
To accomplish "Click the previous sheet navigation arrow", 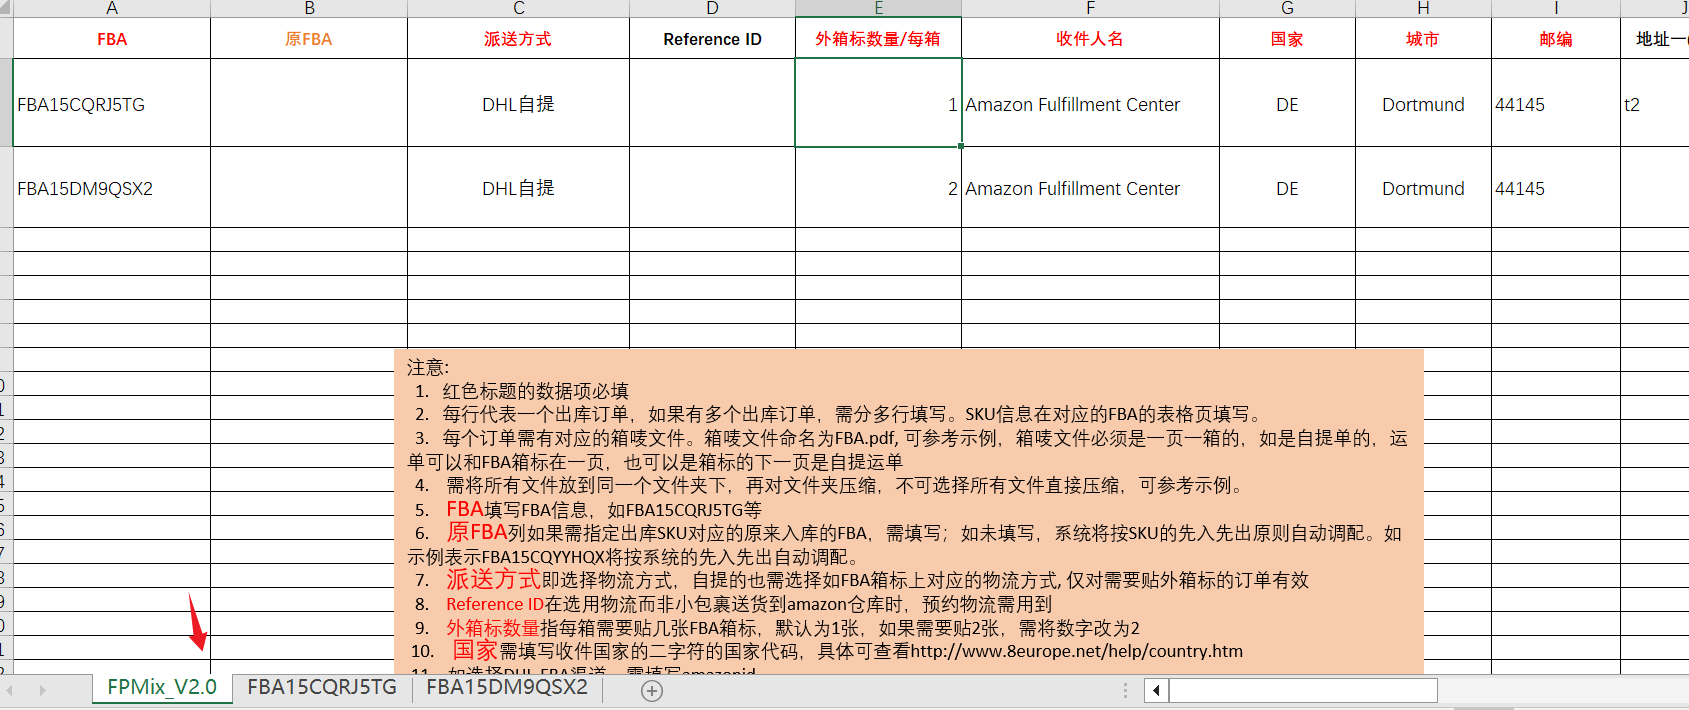I will [9, 690].
